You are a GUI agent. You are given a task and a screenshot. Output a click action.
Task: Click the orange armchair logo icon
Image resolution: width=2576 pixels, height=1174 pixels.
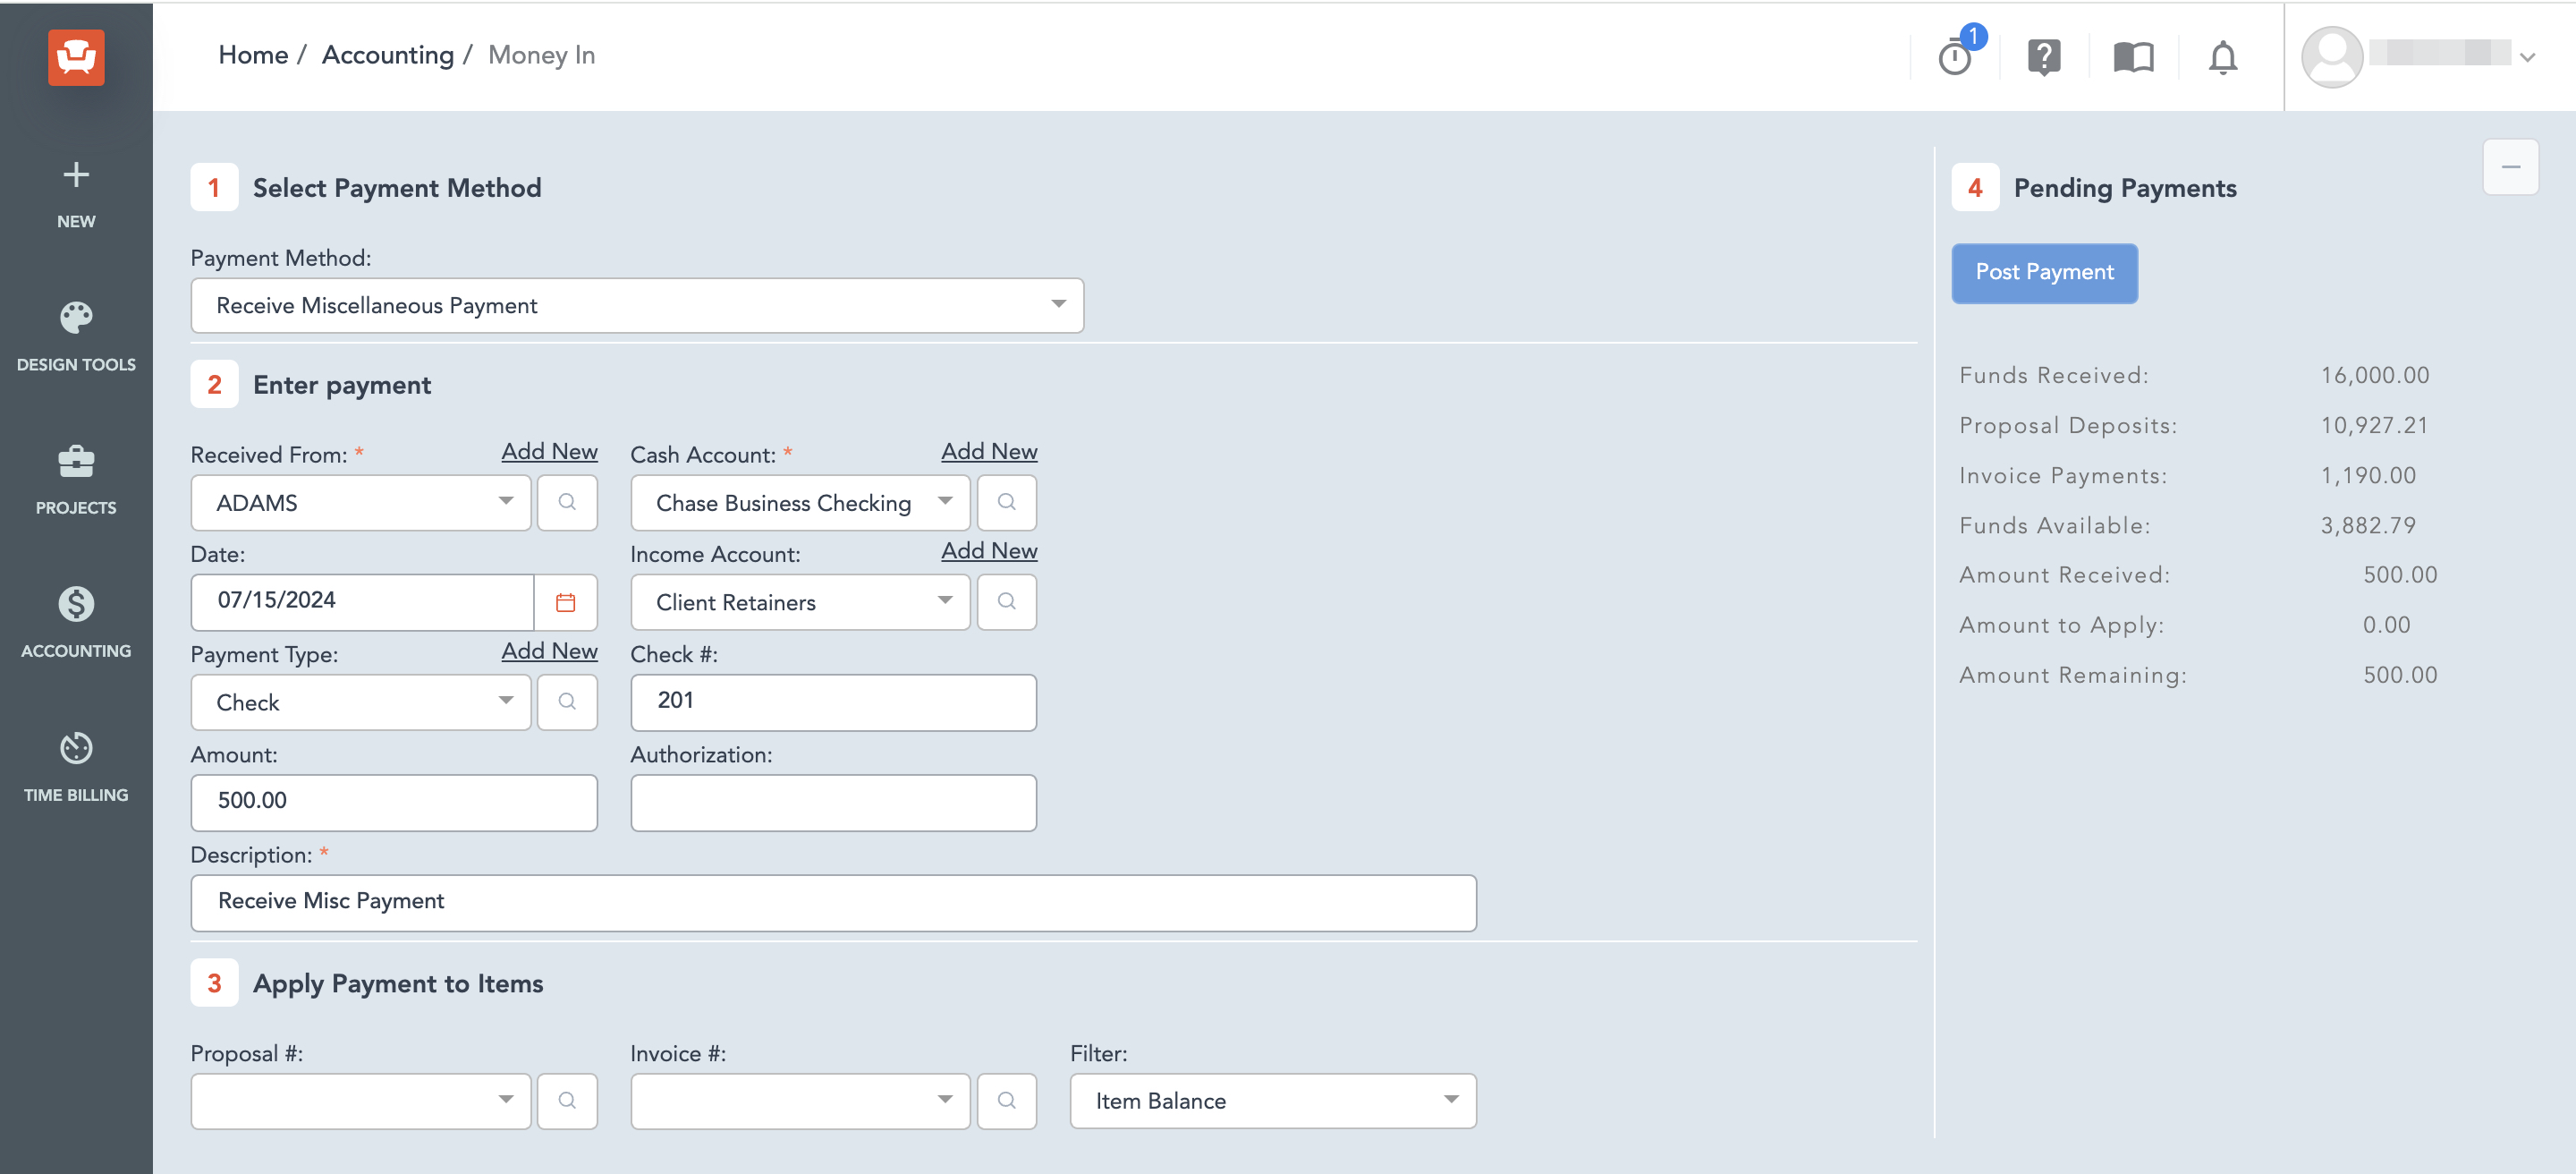76,56
